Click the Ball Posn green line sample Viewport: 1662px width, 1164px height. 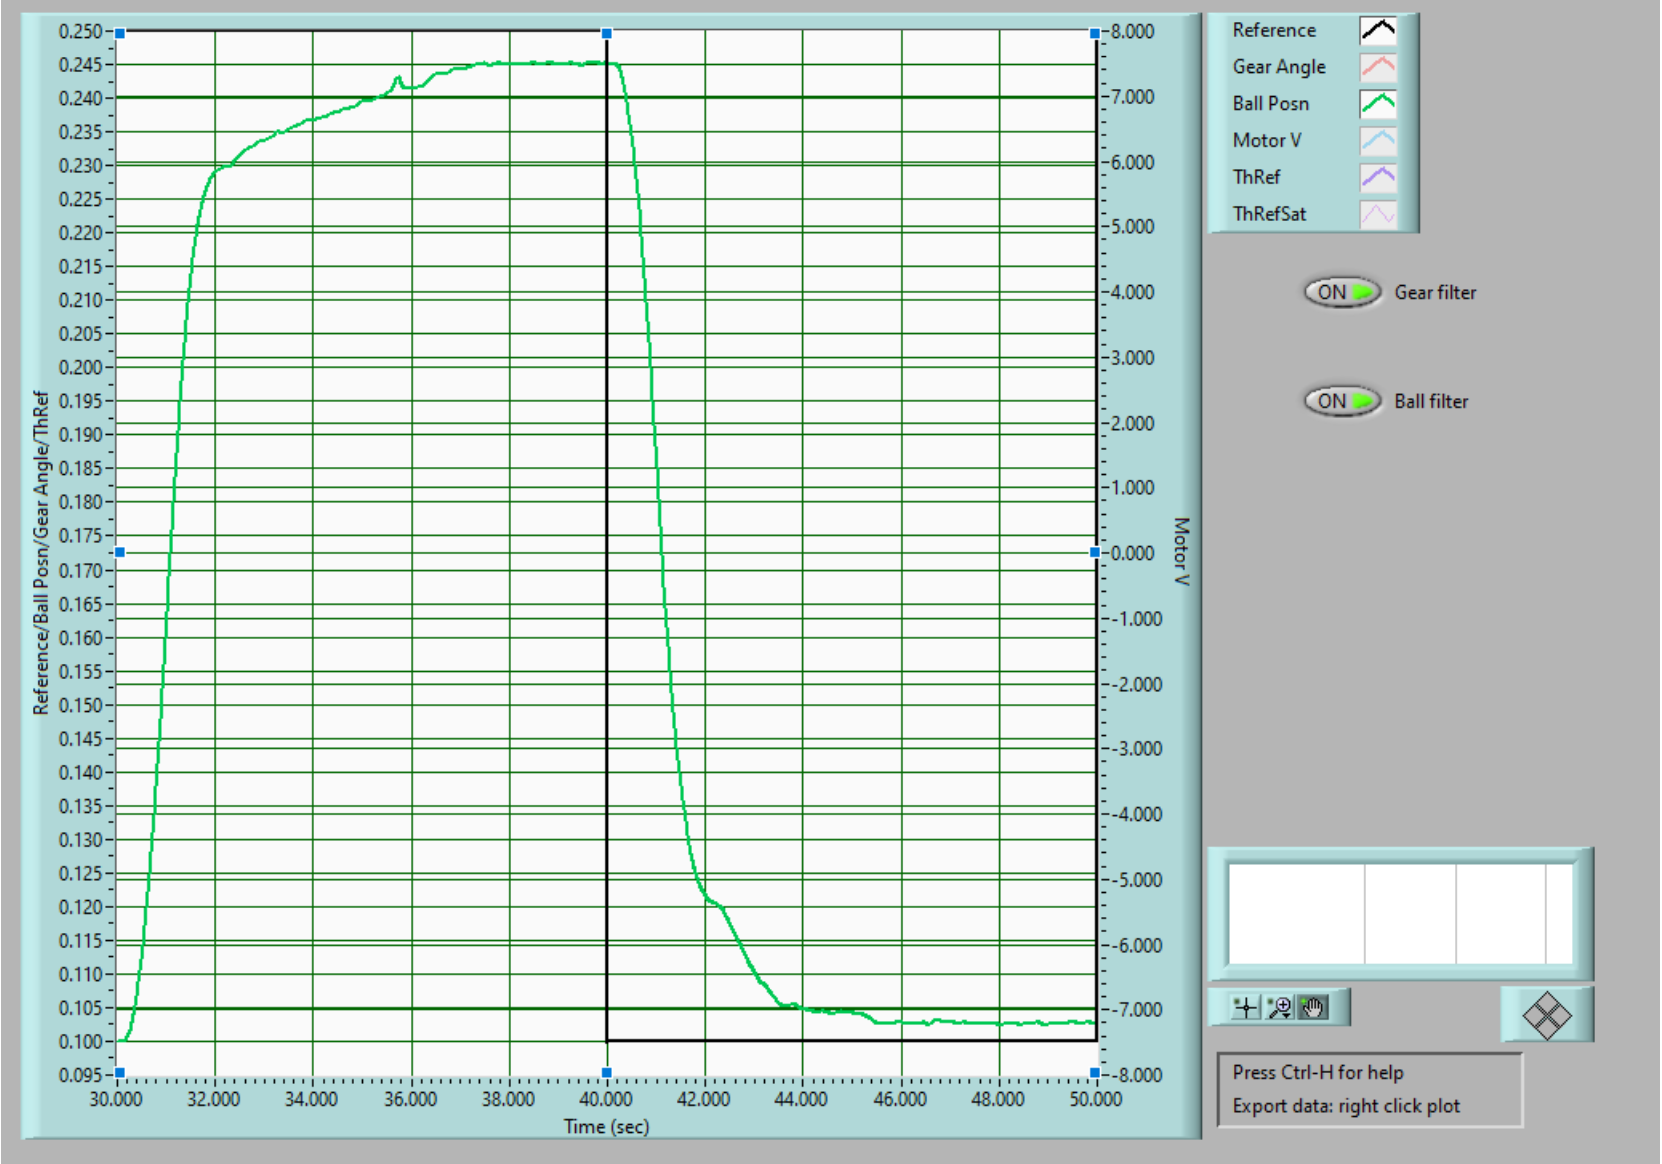tap(1378, 103)
